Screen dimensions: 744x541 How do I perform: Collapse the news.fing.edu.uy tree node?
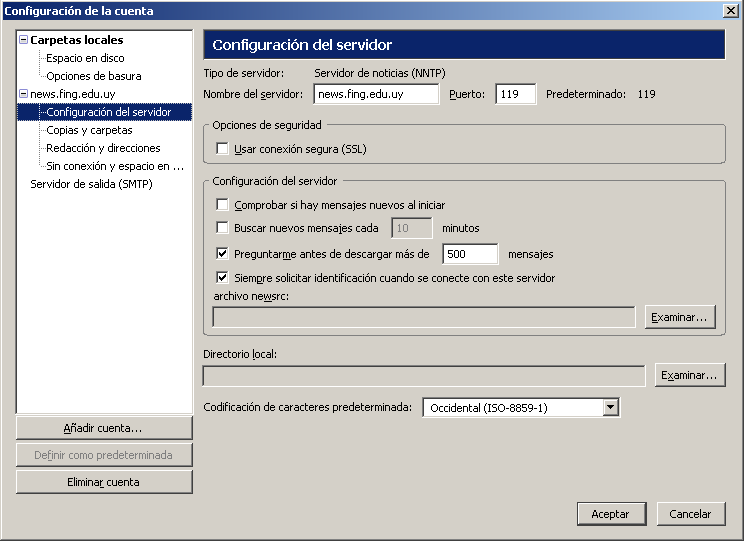[23, 94]
